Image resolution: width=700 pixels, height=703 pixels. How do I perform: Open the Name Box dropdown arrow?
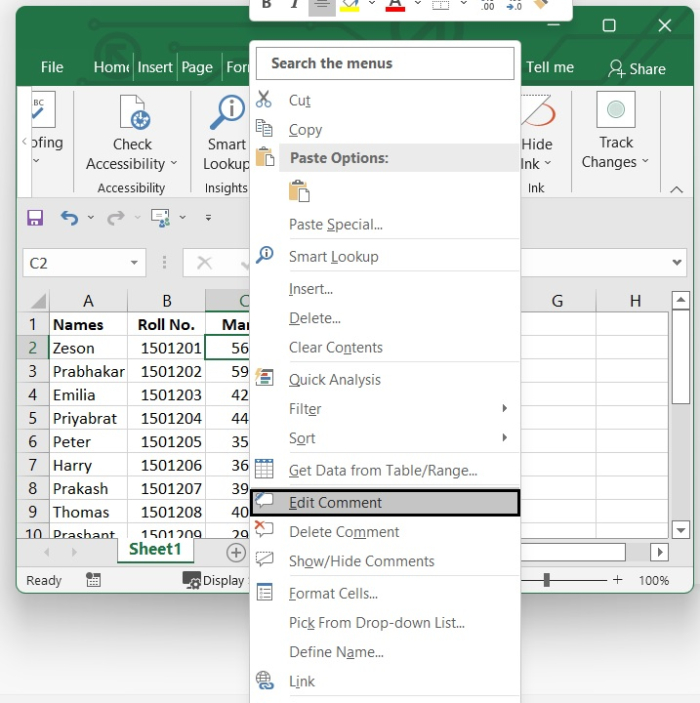pos(134,263)
